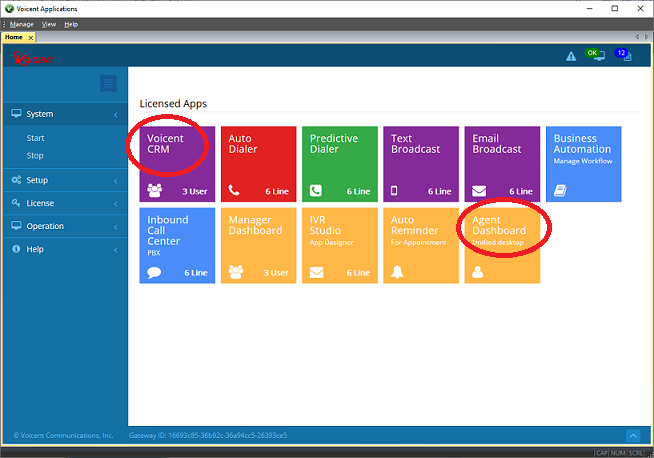Click the 12 notifications document icon
The height and width of the screenshot is (458, 654).
click(624, 54)
